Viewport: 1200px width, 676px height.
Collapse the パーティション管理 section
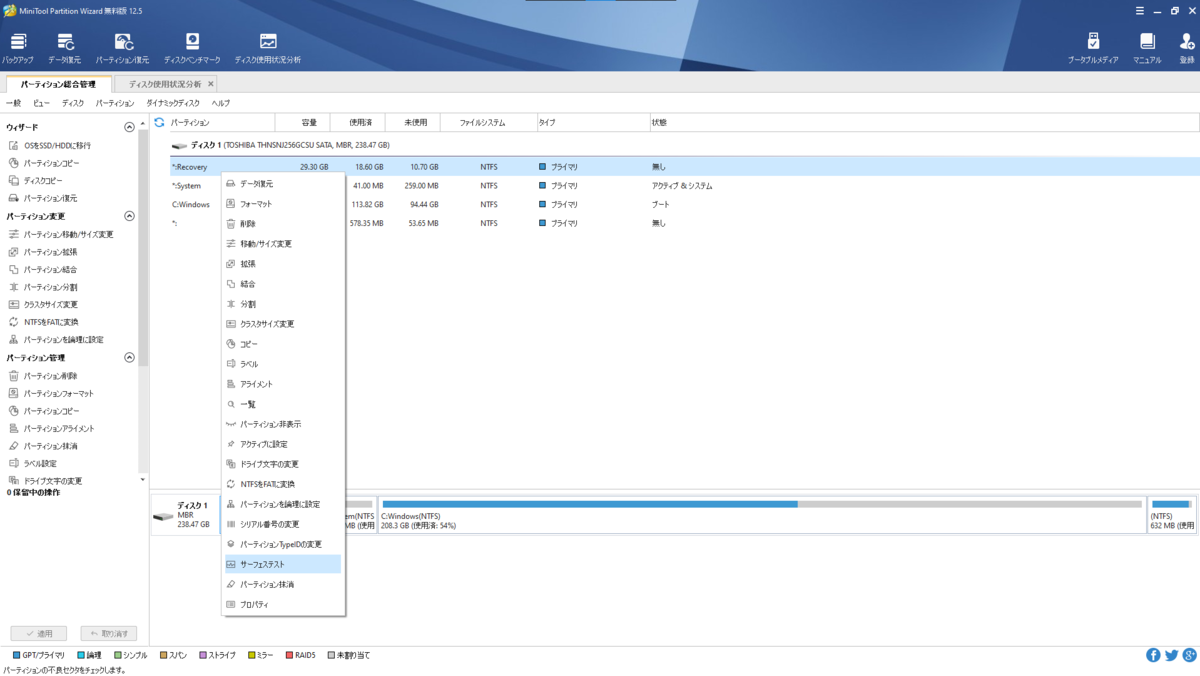point(129,357)
